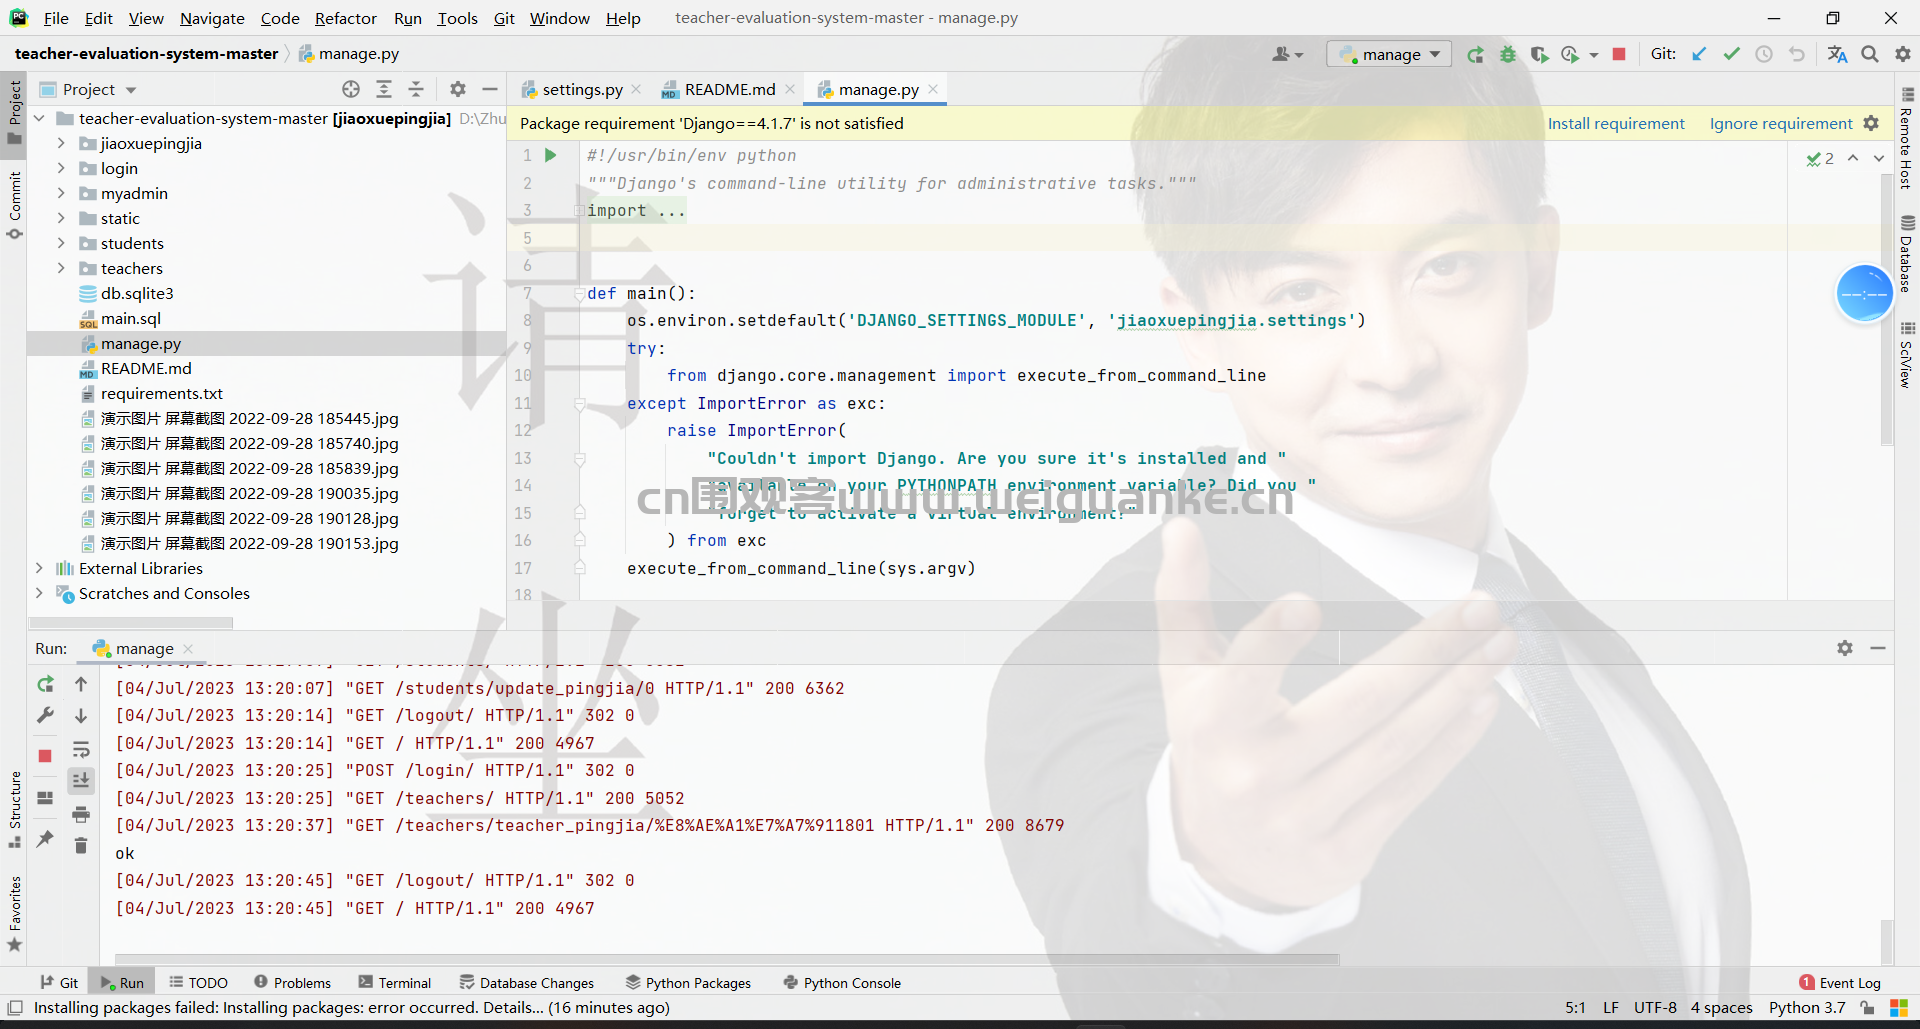
Task: Toggle scroll to end in Run console
Action: pos(81,781)
